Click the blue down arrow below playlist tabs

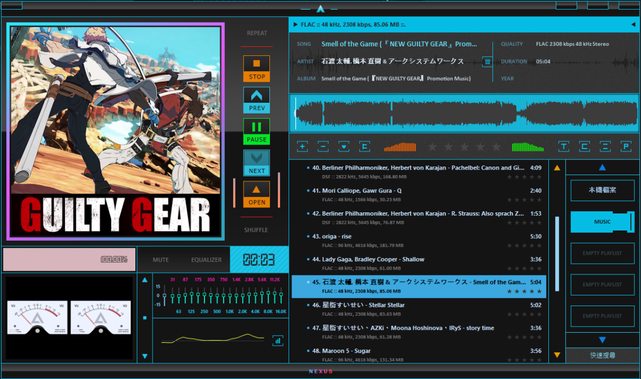pos(602,340)
